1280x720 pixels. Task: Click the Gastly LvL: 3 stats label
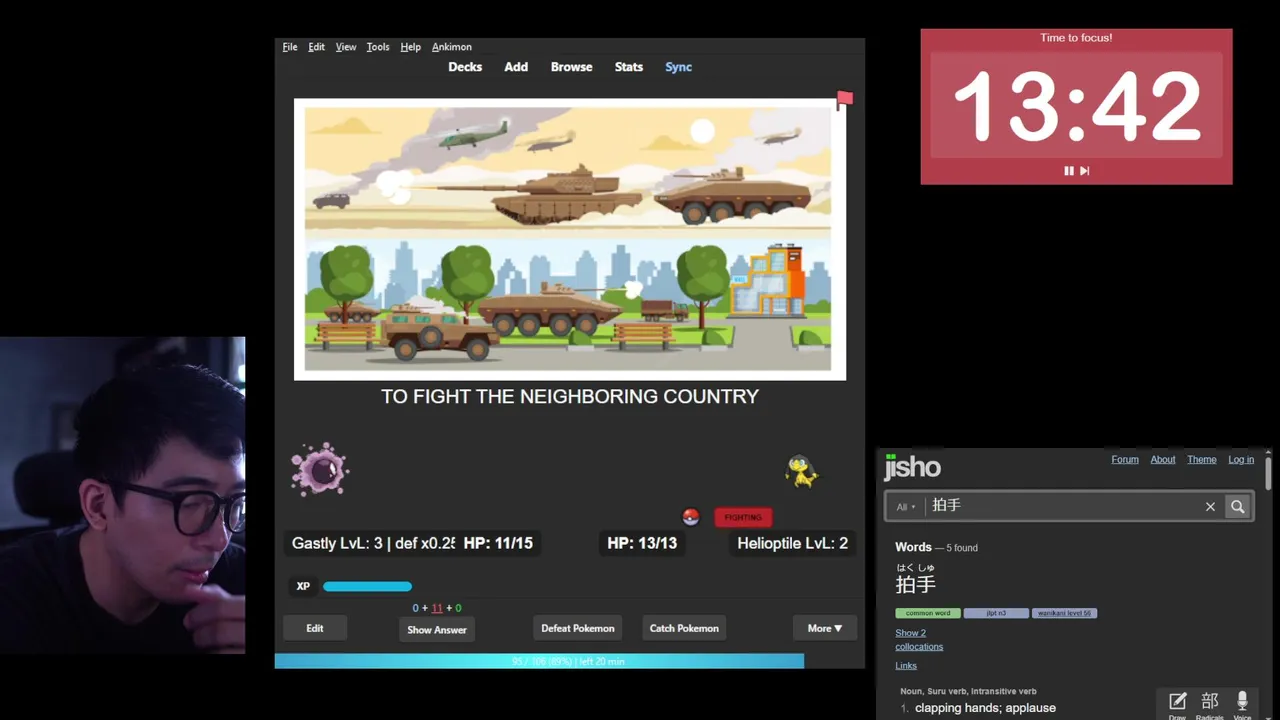pyautogui.click(x=372, y=543)
